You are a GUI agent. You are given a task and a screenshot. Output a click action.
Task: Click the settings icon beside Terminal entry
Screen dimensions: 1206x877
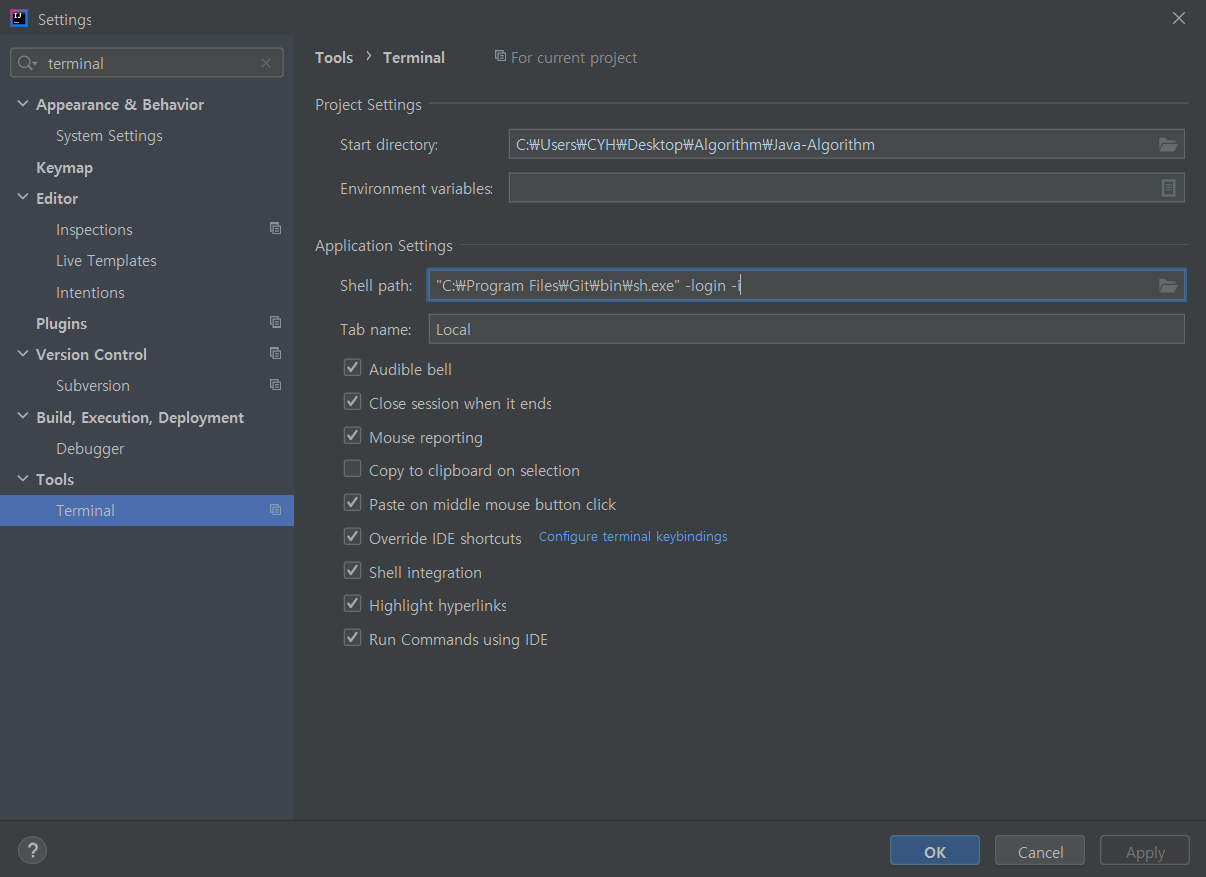(275, 509)
